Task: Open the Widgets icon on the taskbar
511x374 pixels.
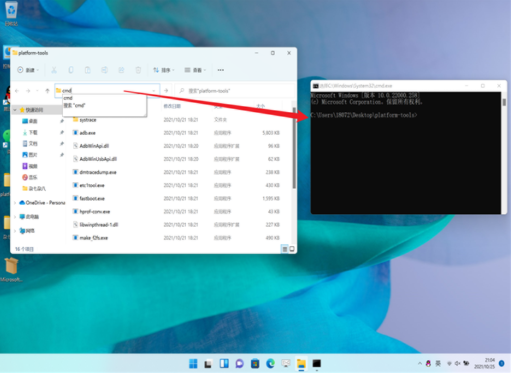Action: click(224, 363)
